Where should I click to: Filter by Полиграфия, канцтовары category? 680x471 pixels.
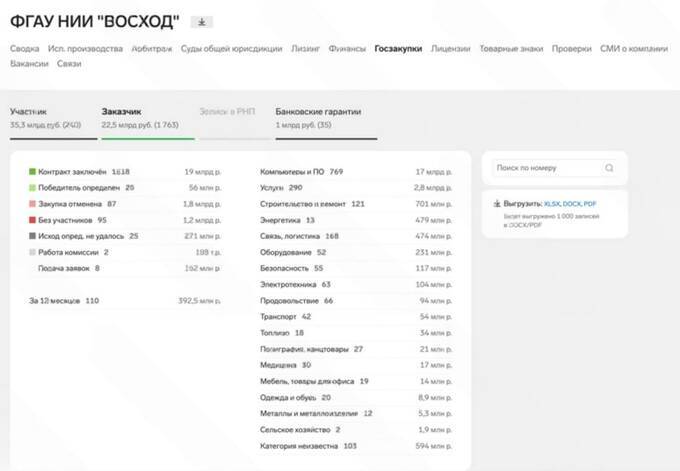[x=356, y=349]
